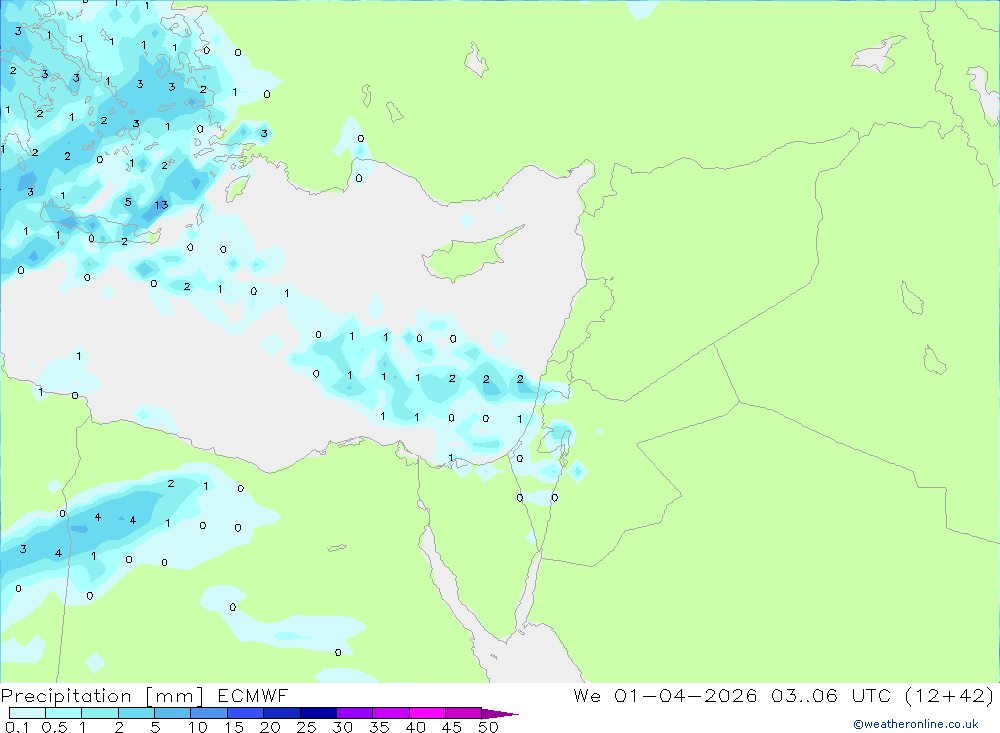
Task: Click the 10–15 mm legend swatch
Action: click(209, 713)
